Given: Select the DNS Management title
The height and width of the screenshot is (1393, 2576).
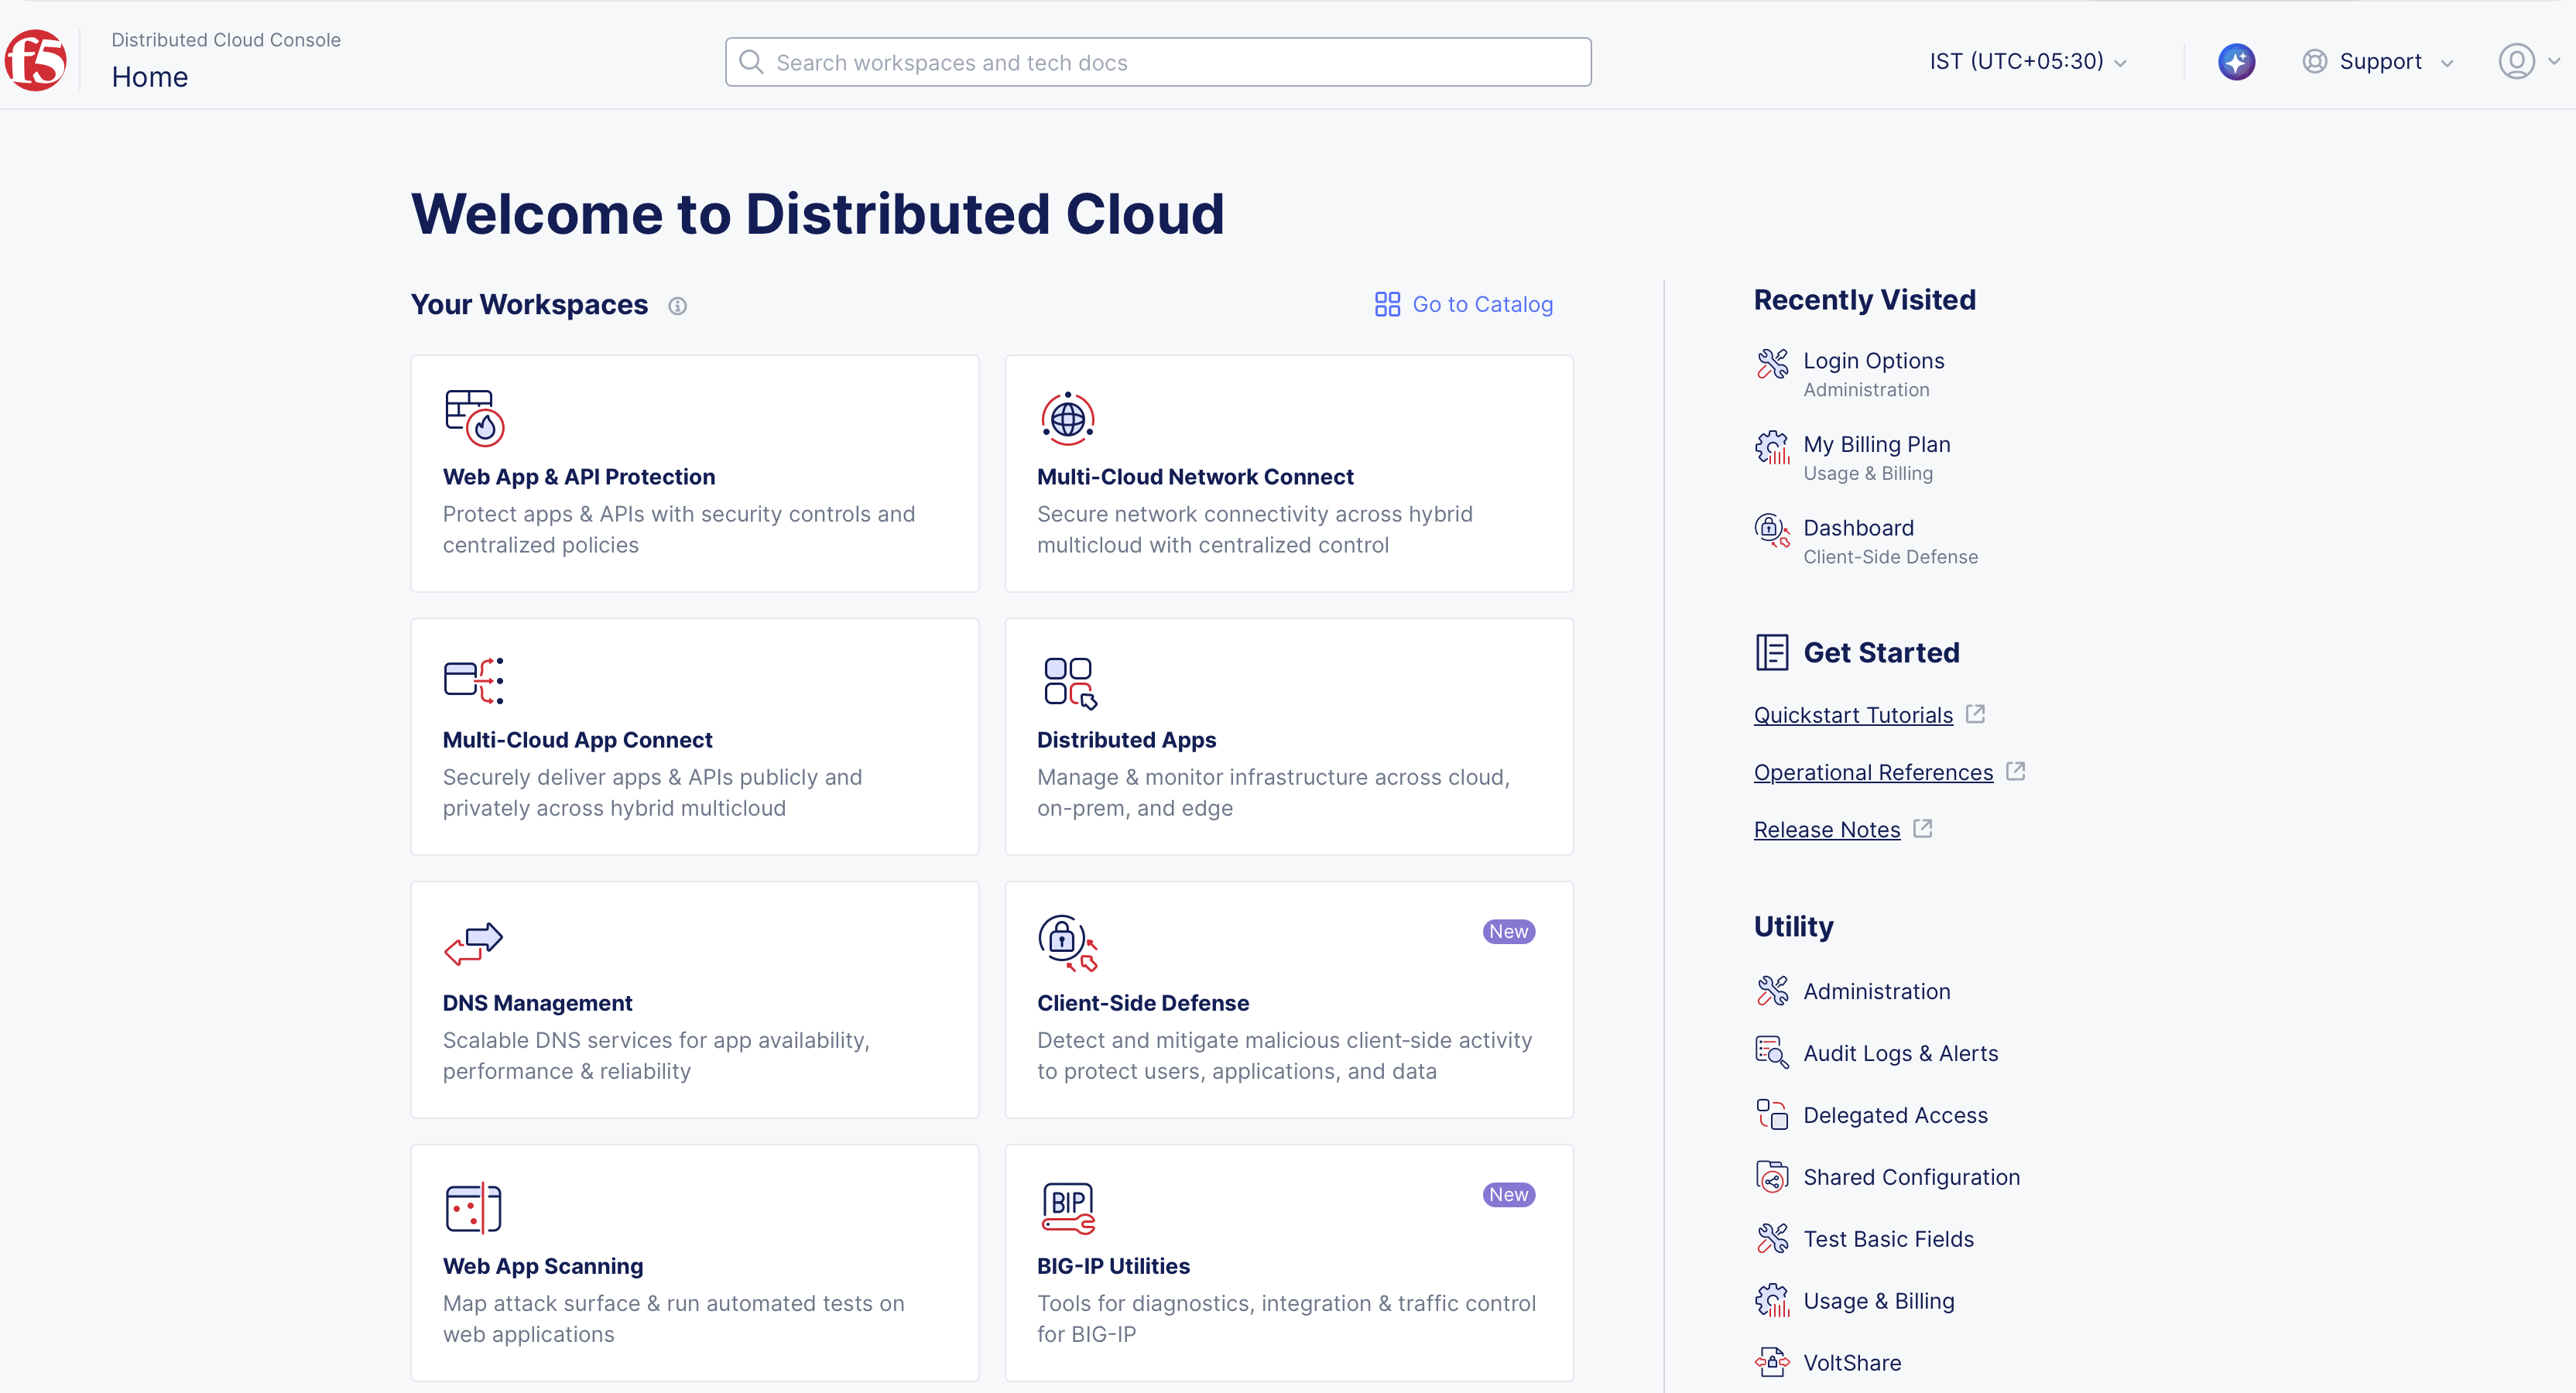Looking at the screenshot, I should point(537,1003).
